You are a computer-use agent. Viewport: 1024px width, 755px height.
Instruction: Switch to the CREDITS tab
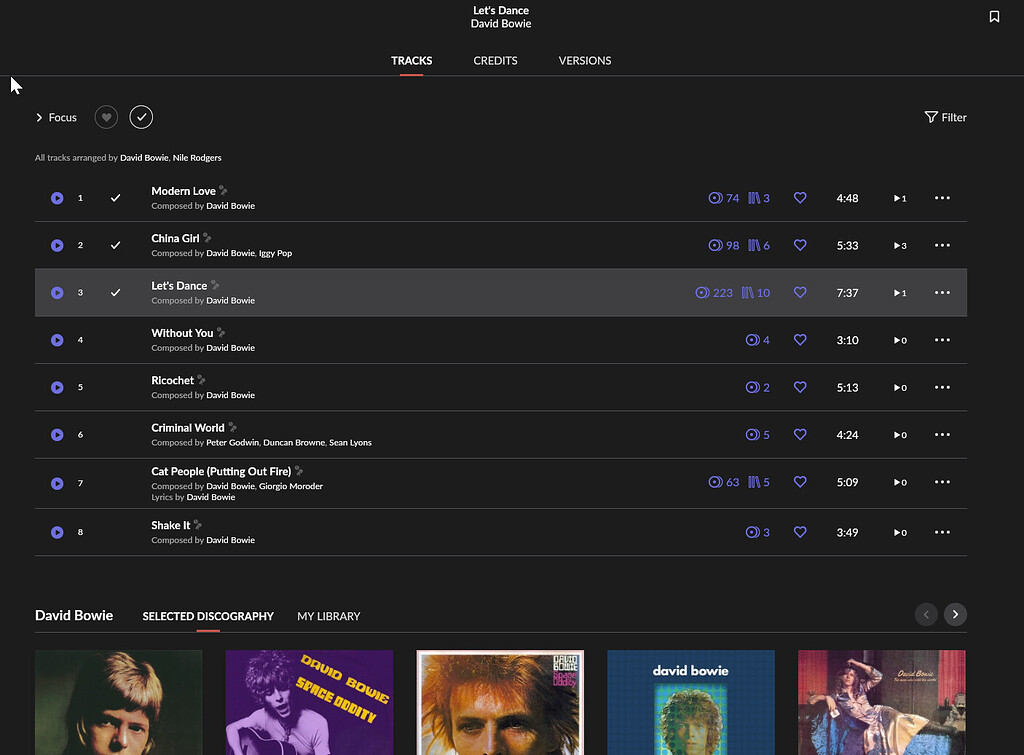[x=495, y=61]
